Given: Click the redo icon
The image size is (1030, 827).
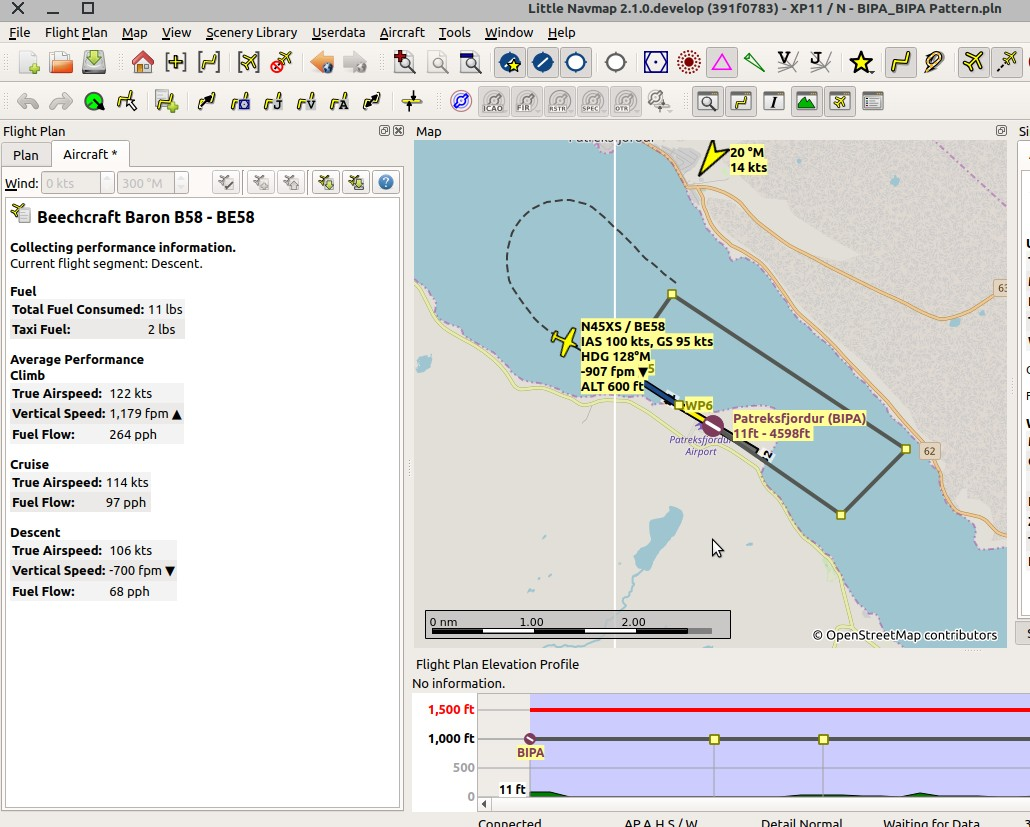Looking at the screenshot, I should tap(61, 100).
